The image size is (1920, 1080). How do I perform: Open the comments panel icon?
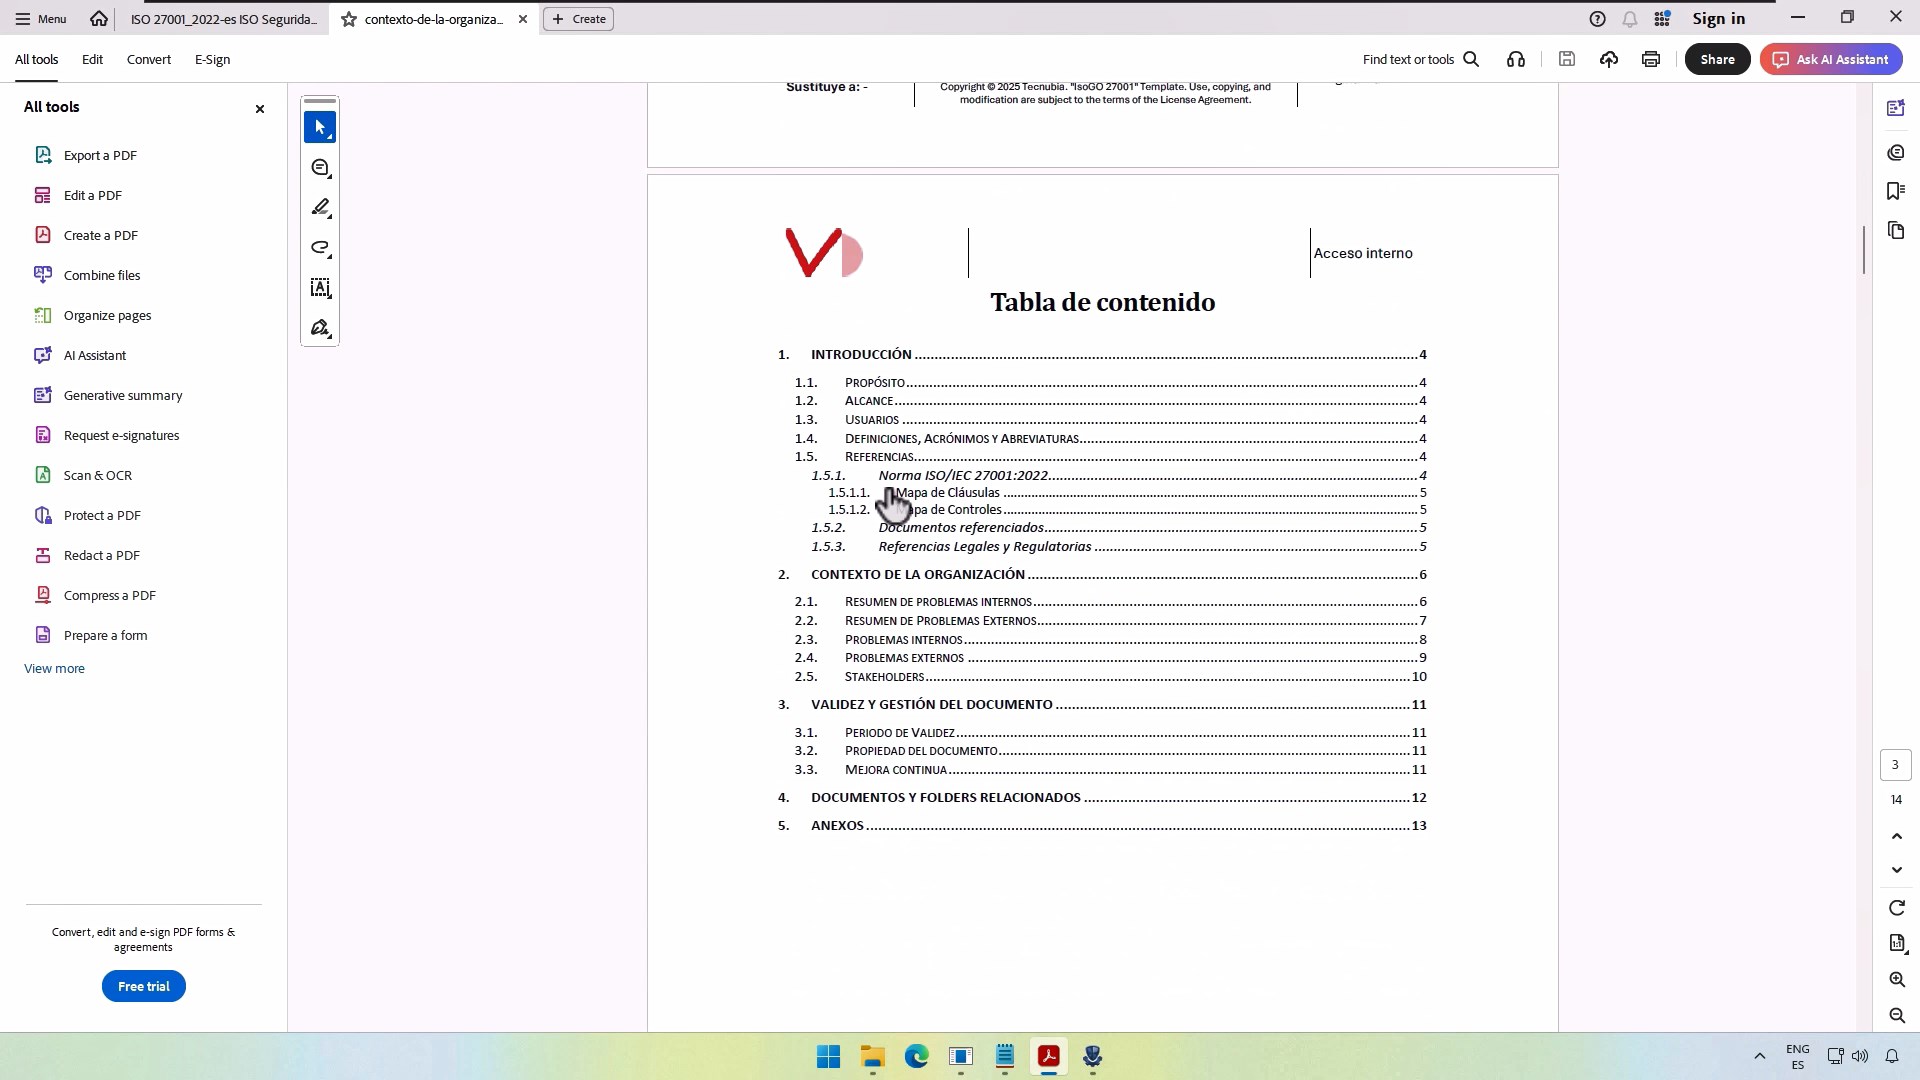[x=1896, y=153]
